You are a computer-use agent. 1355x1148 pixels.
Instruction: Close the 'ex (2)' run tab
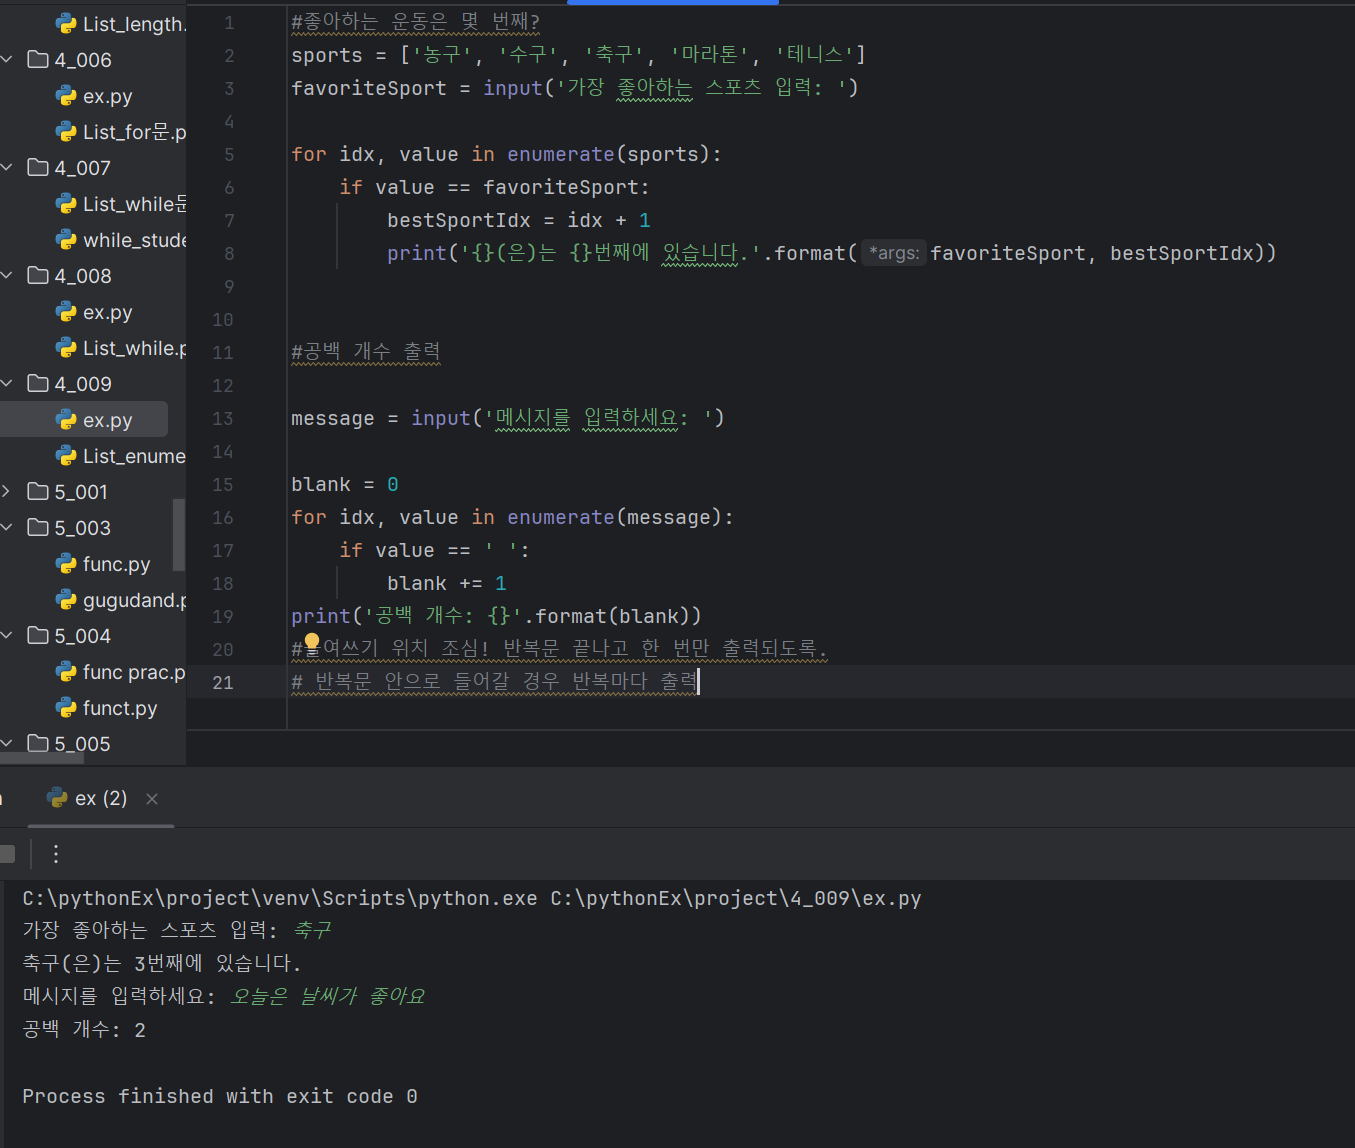point(152,798)
